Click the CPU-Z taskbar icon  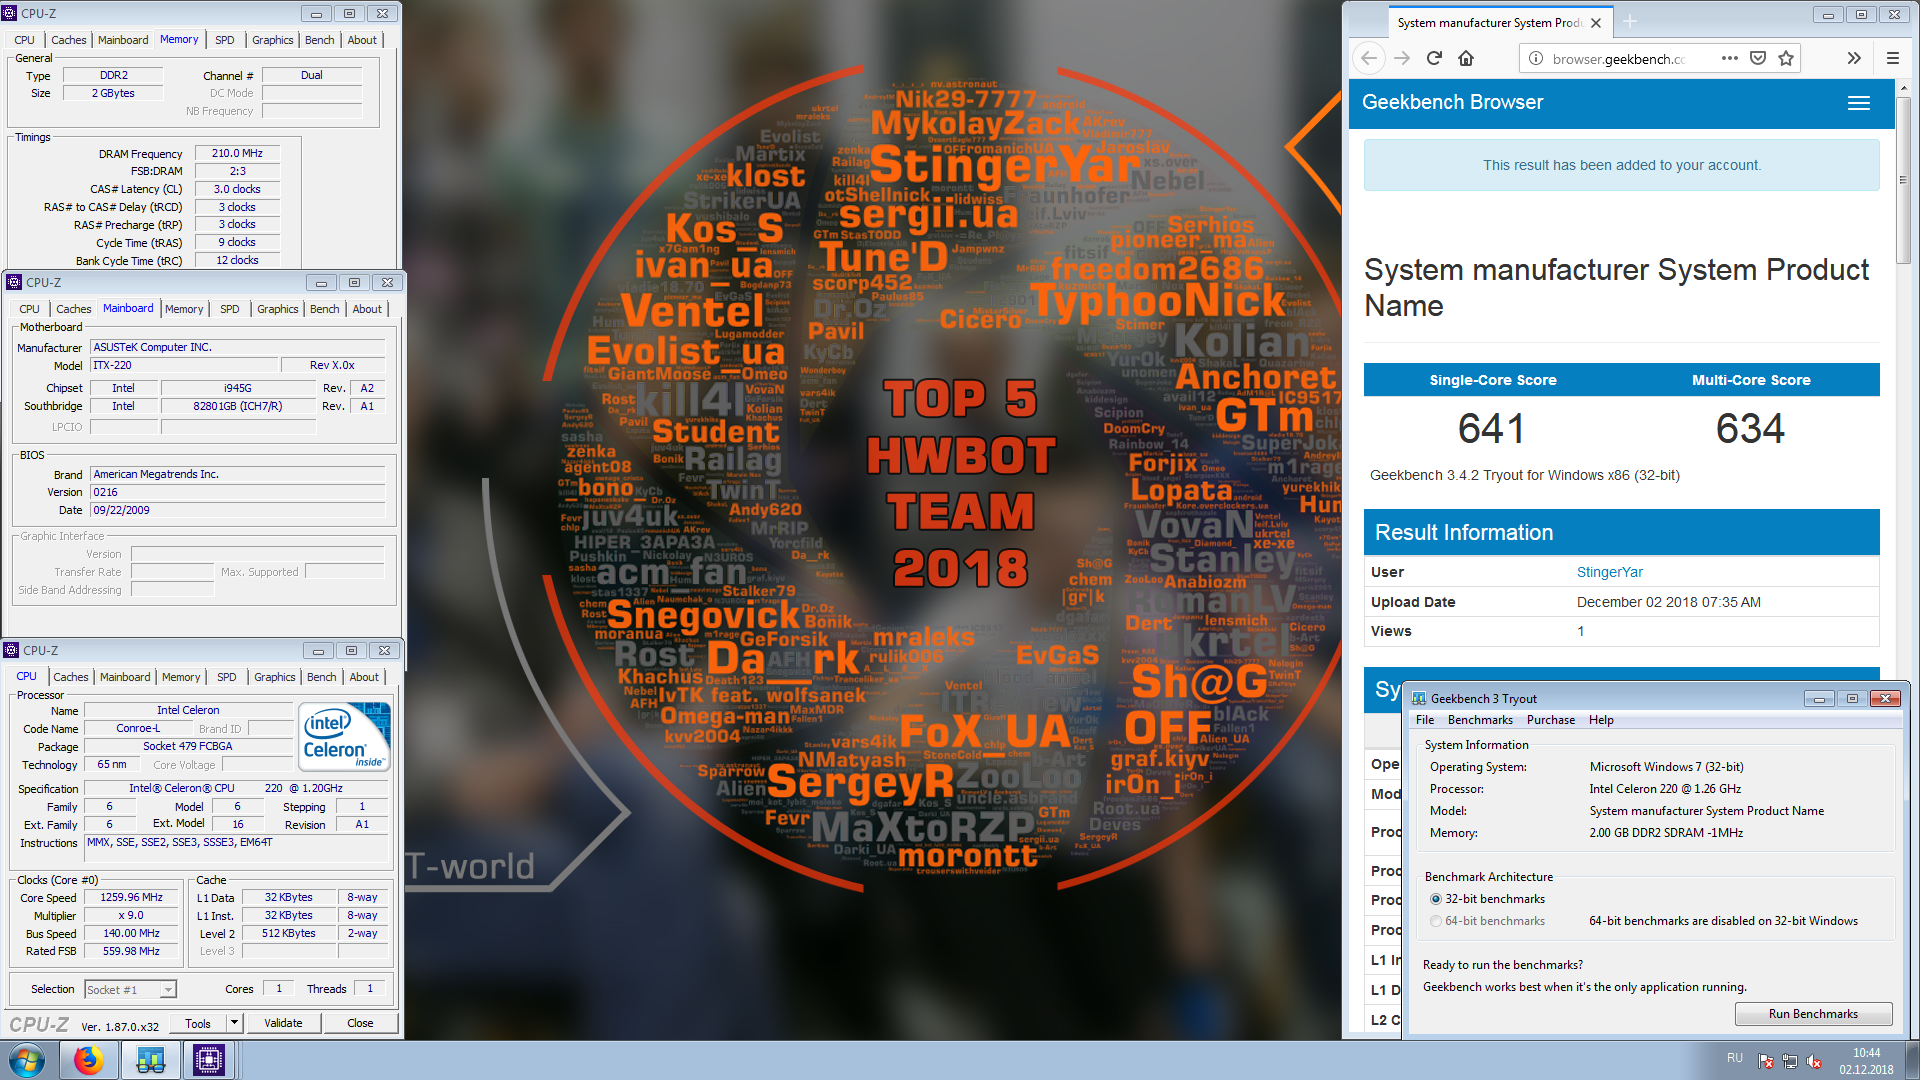(209, 1060)
